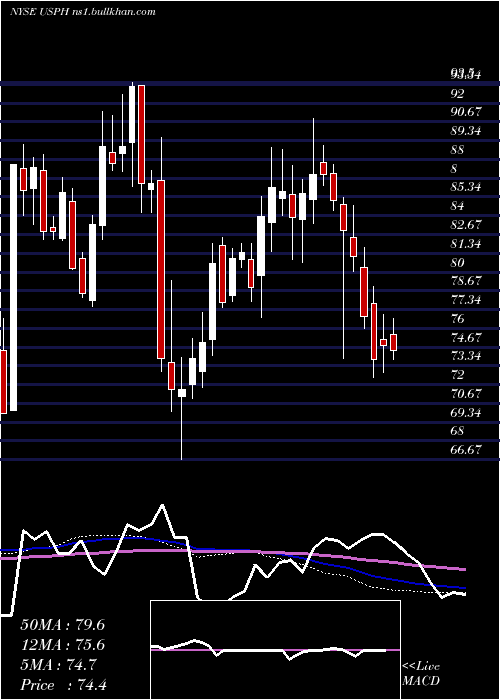Viewport: 500px width, 700px height.
Task: Click the Price : 74.4 readout
Action: 63,685
